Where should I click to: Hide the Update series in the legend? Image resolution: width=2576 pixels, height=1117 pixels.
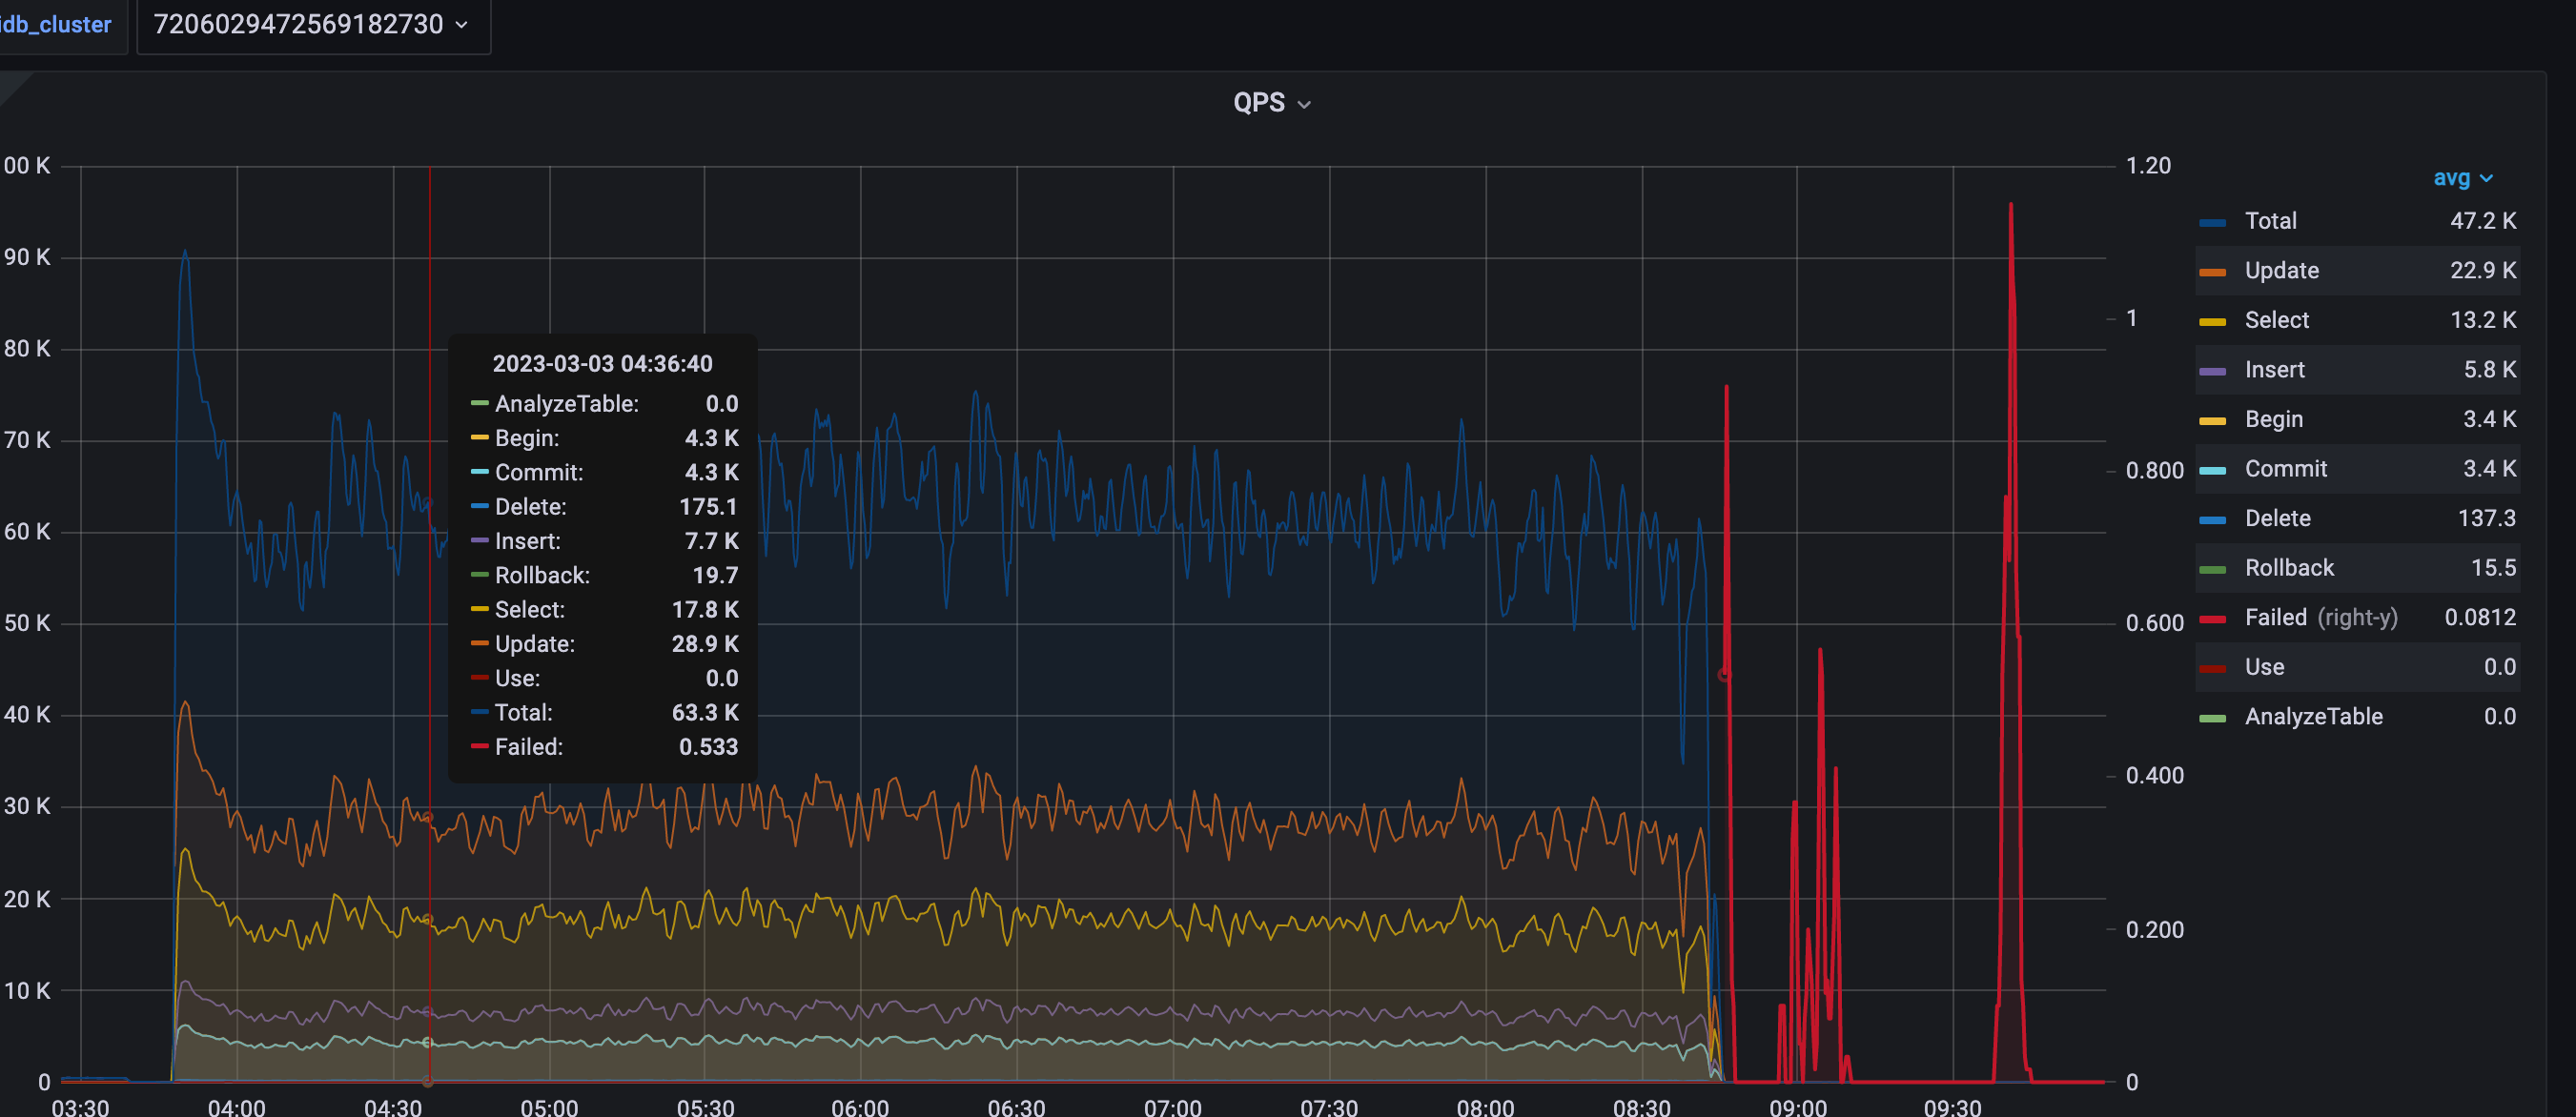tap(2282, 270)
